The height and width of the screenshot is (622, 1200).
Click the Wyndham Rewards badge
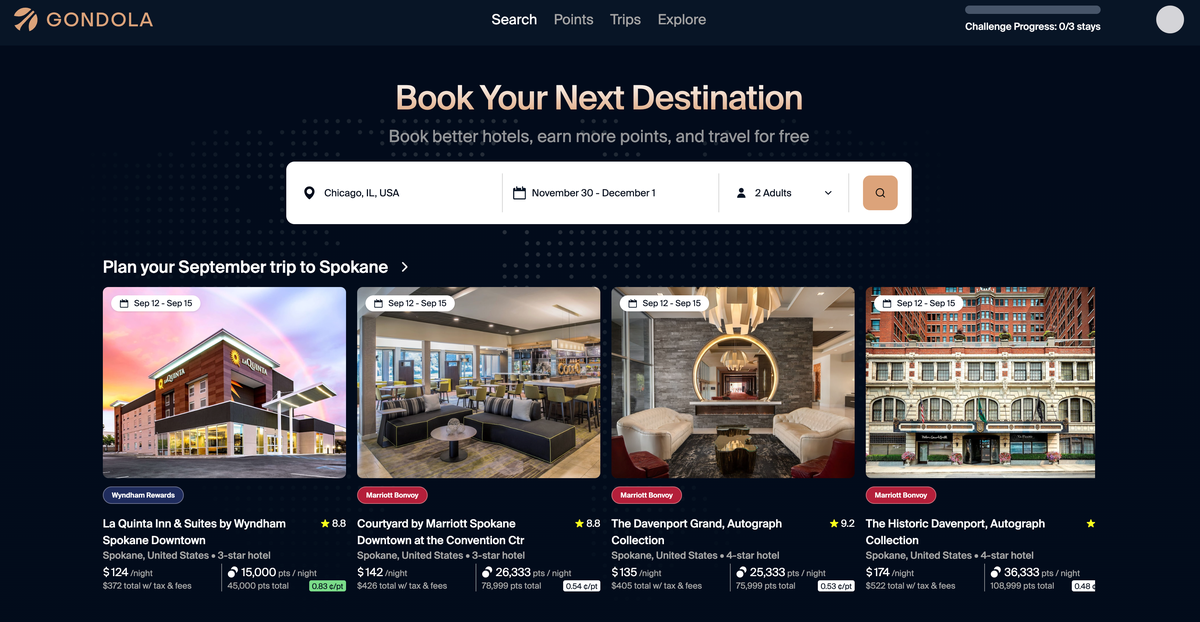tap(143, 495)
